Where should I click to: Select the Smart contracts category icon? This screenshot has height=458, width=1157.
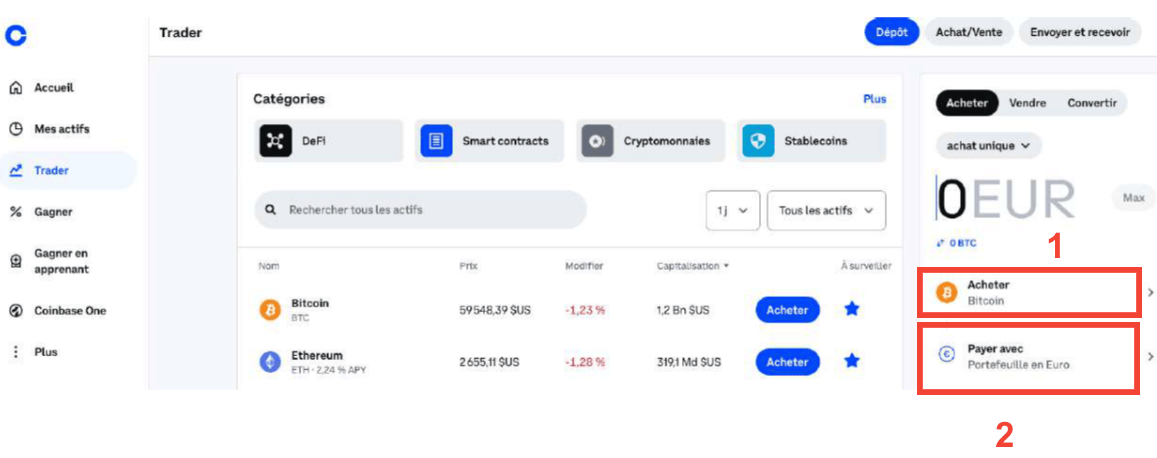pos(436,141)
